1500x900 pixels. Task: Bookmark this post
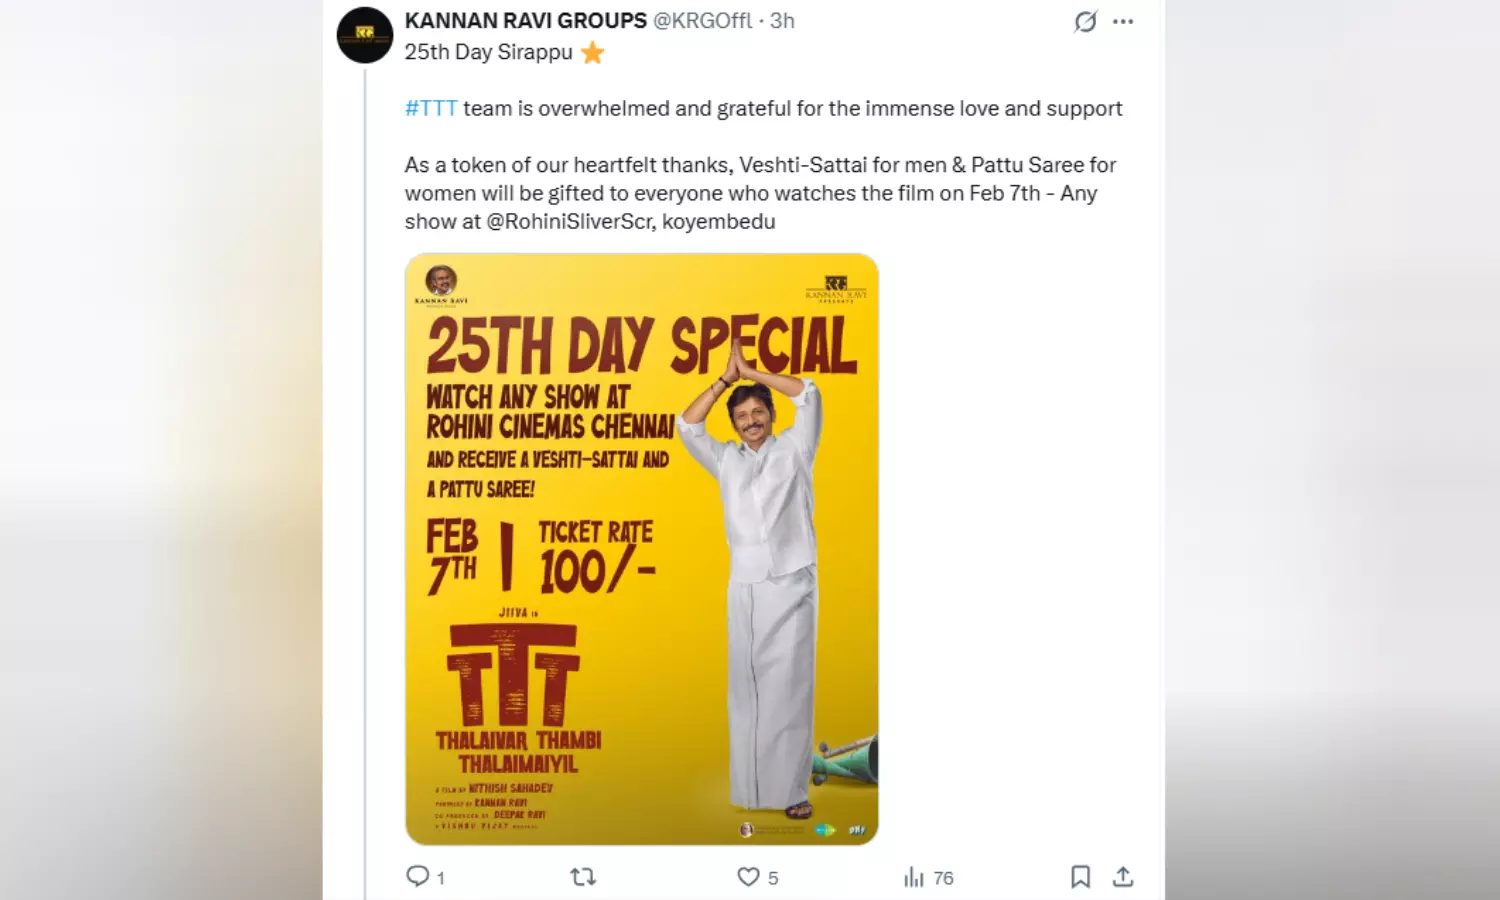pyautogui.click(x=1080, y=877)
